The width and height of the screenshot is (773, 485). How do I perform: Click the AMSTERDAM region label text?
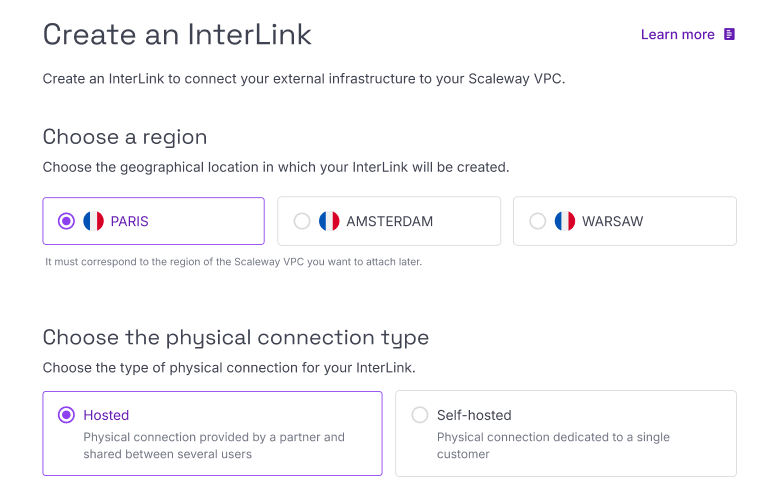pyautogui.click(x=390, y=221)
